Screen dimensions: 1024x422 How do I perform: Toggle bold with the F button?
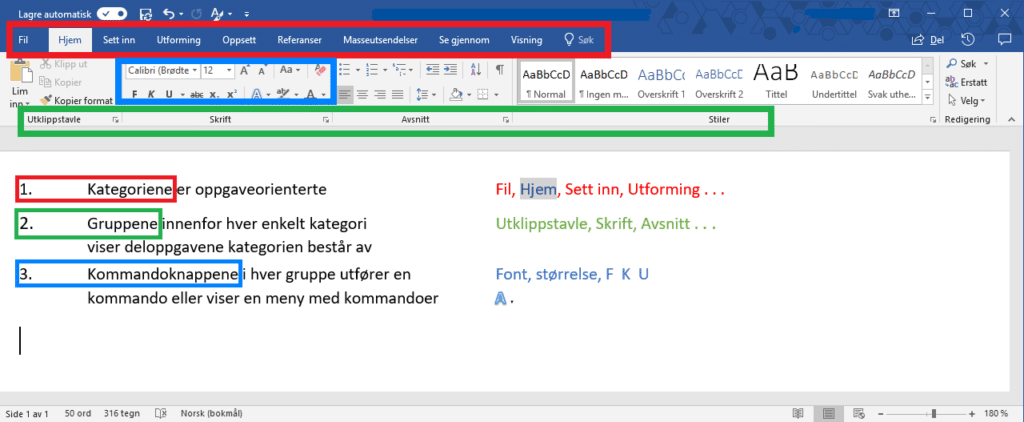(135, 94)
